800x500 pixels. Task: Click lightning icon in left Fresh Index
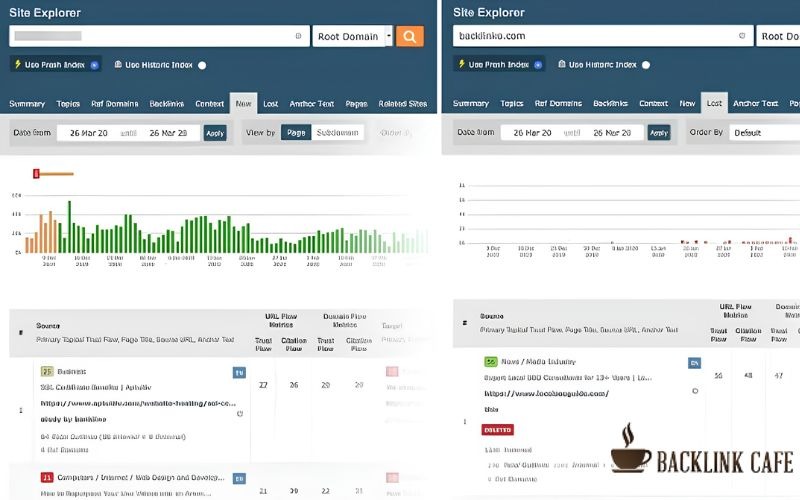(17, 64)
